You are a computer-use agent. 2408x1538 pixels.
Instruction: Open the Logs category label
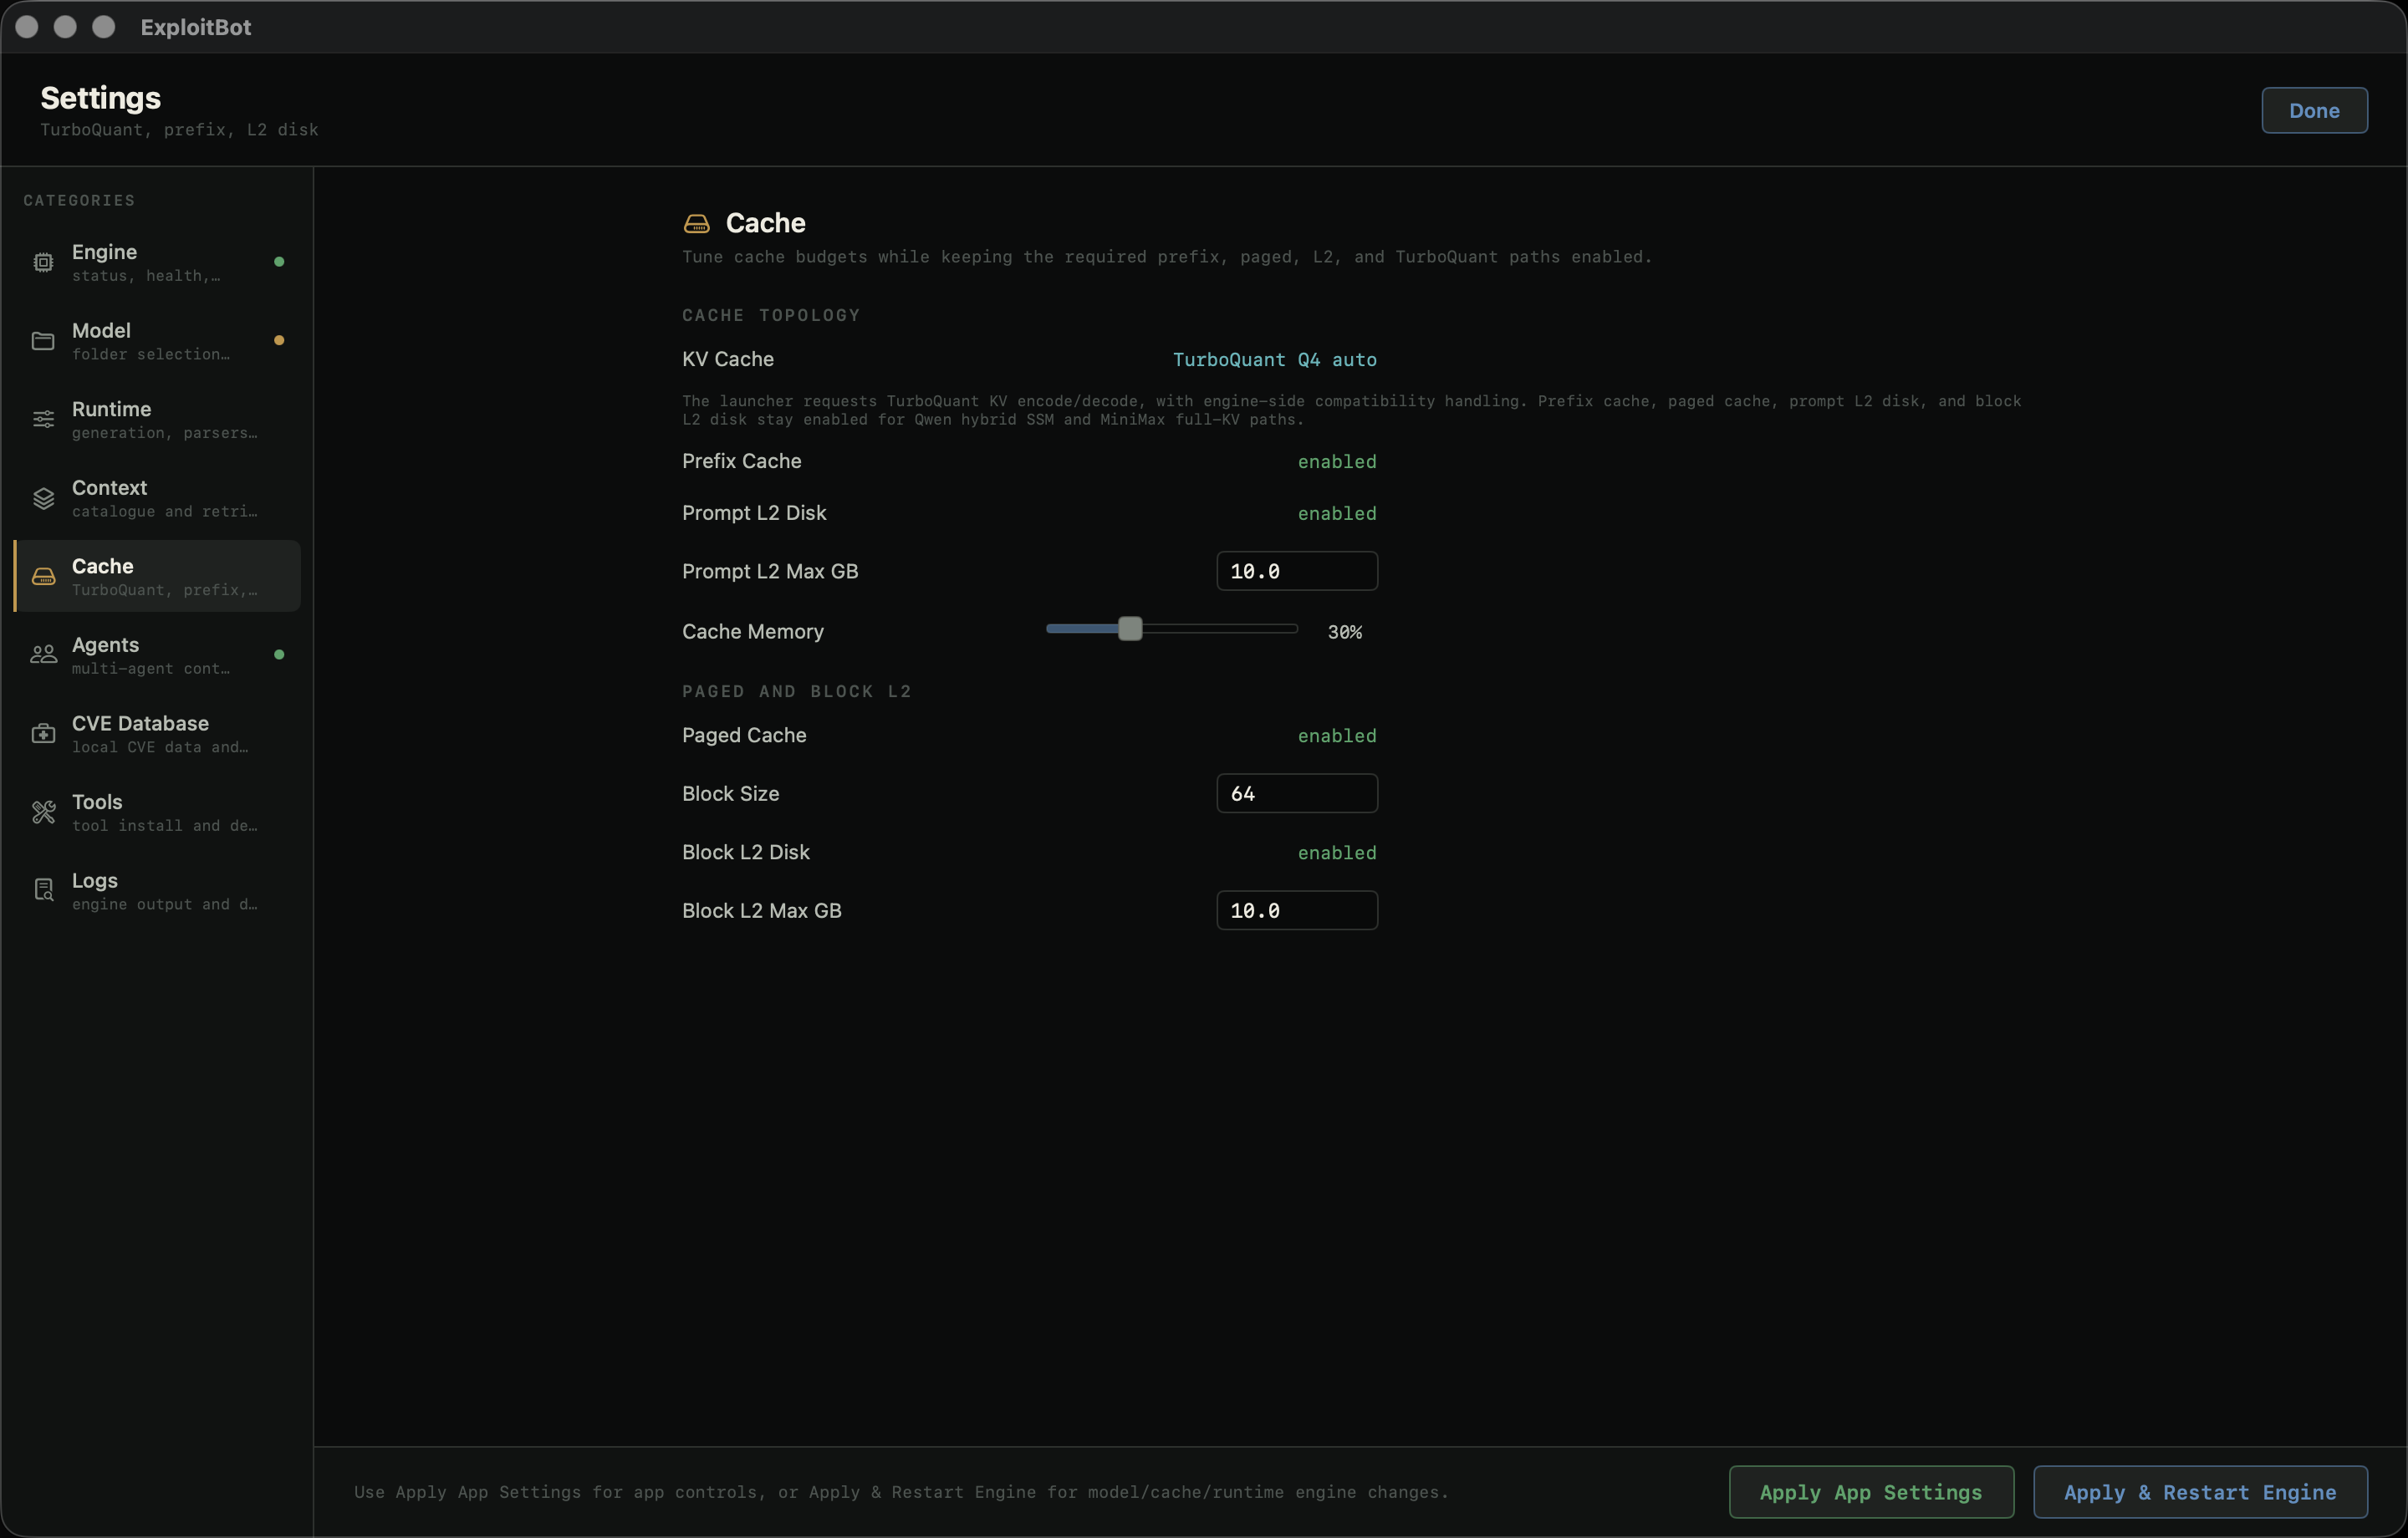[x=94, y=881]
